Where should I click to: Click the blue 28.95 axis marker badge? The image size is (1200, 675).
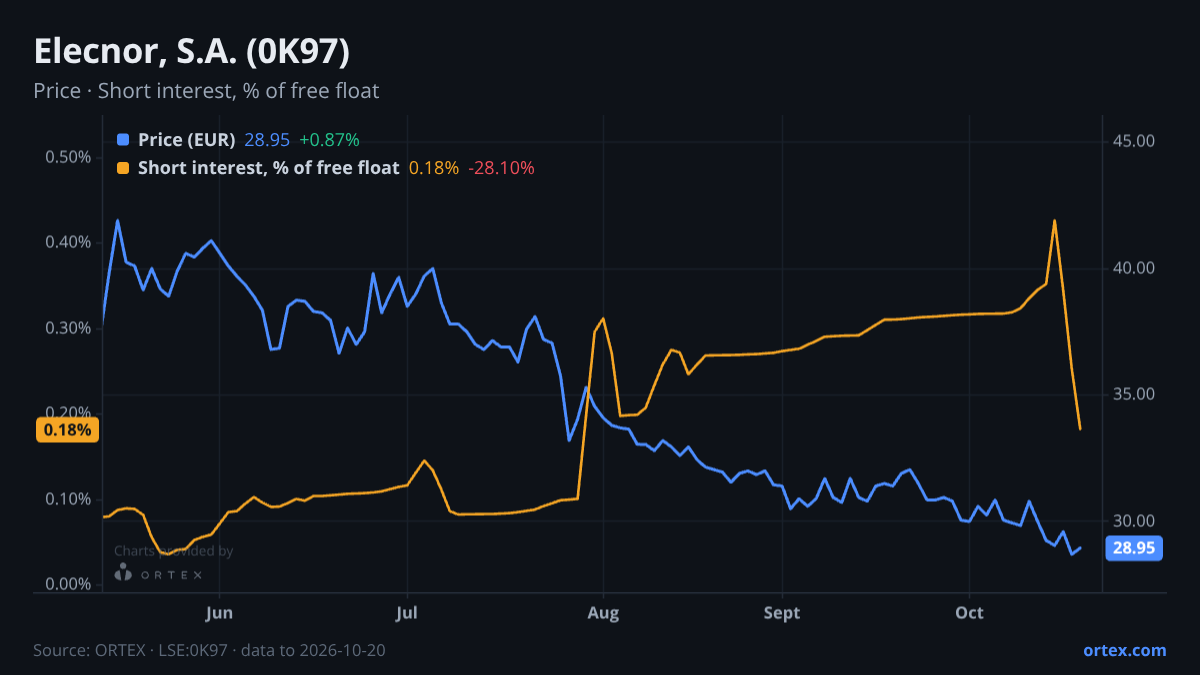[1134, 548]
